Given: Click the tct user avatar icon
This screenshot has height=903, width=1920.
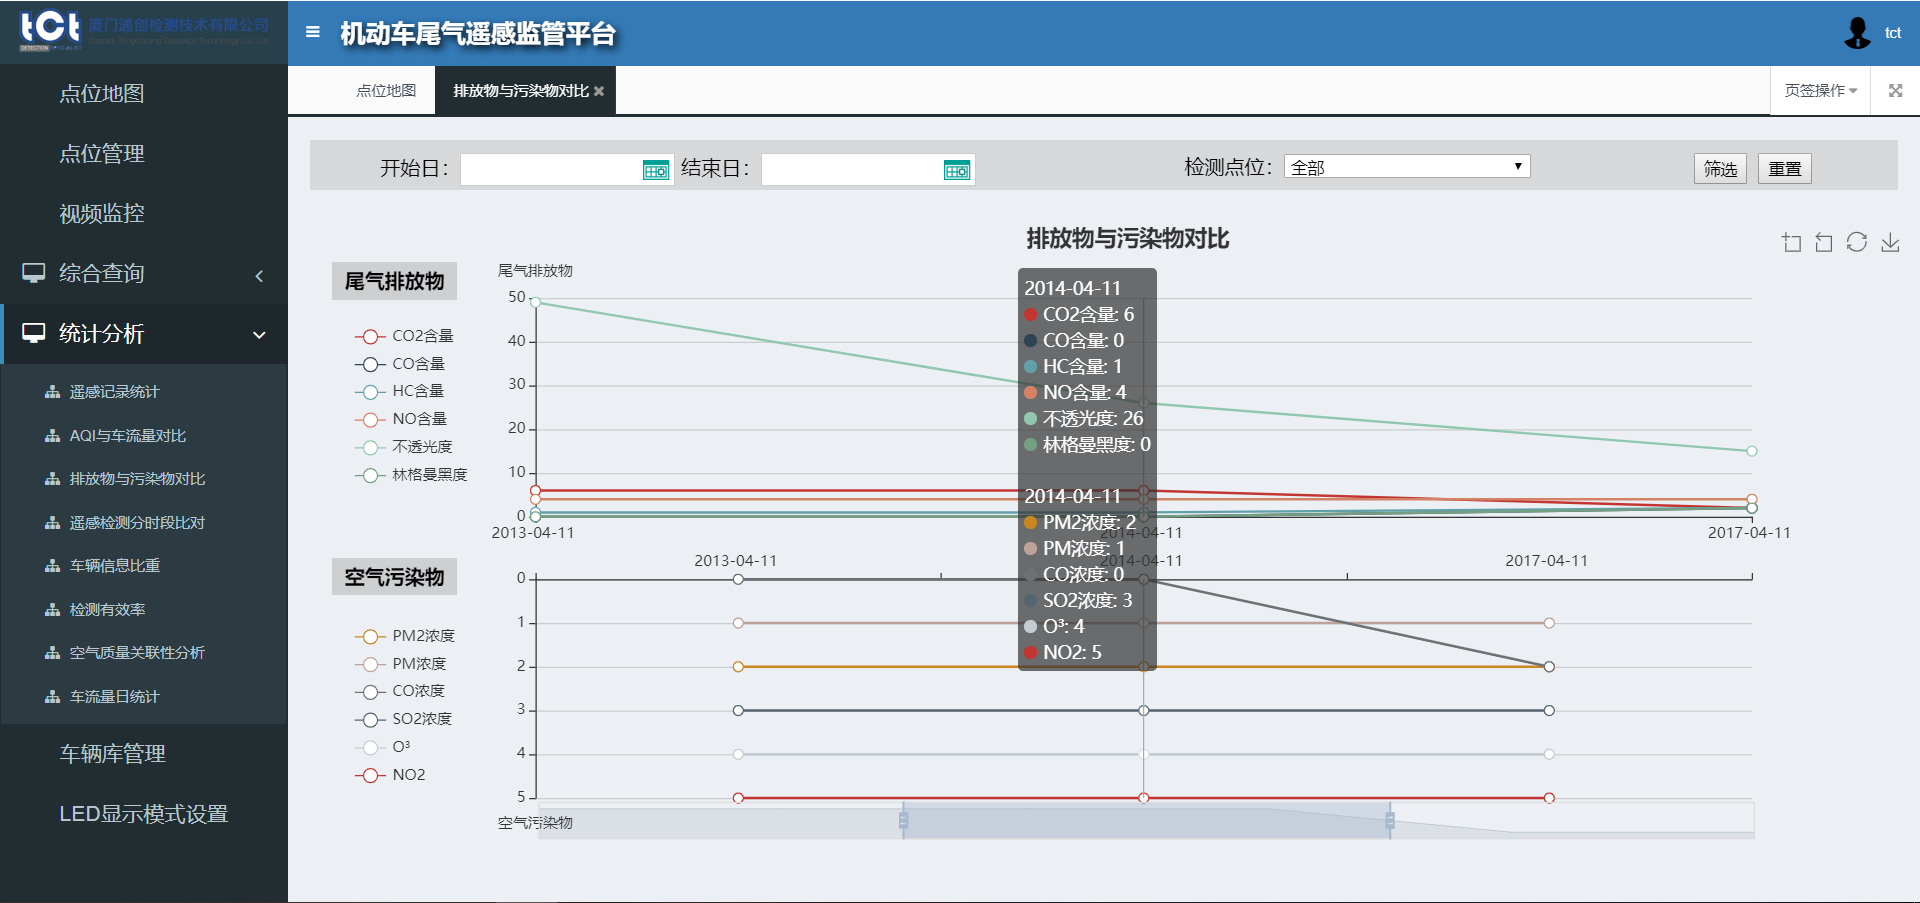Looking at the screenshot, I should [1857, 33].
